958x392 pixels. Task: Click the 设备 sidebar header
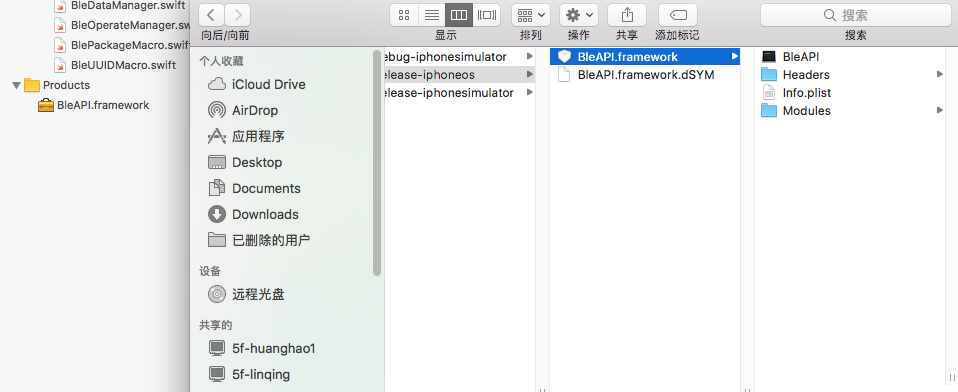pos(210,271)
